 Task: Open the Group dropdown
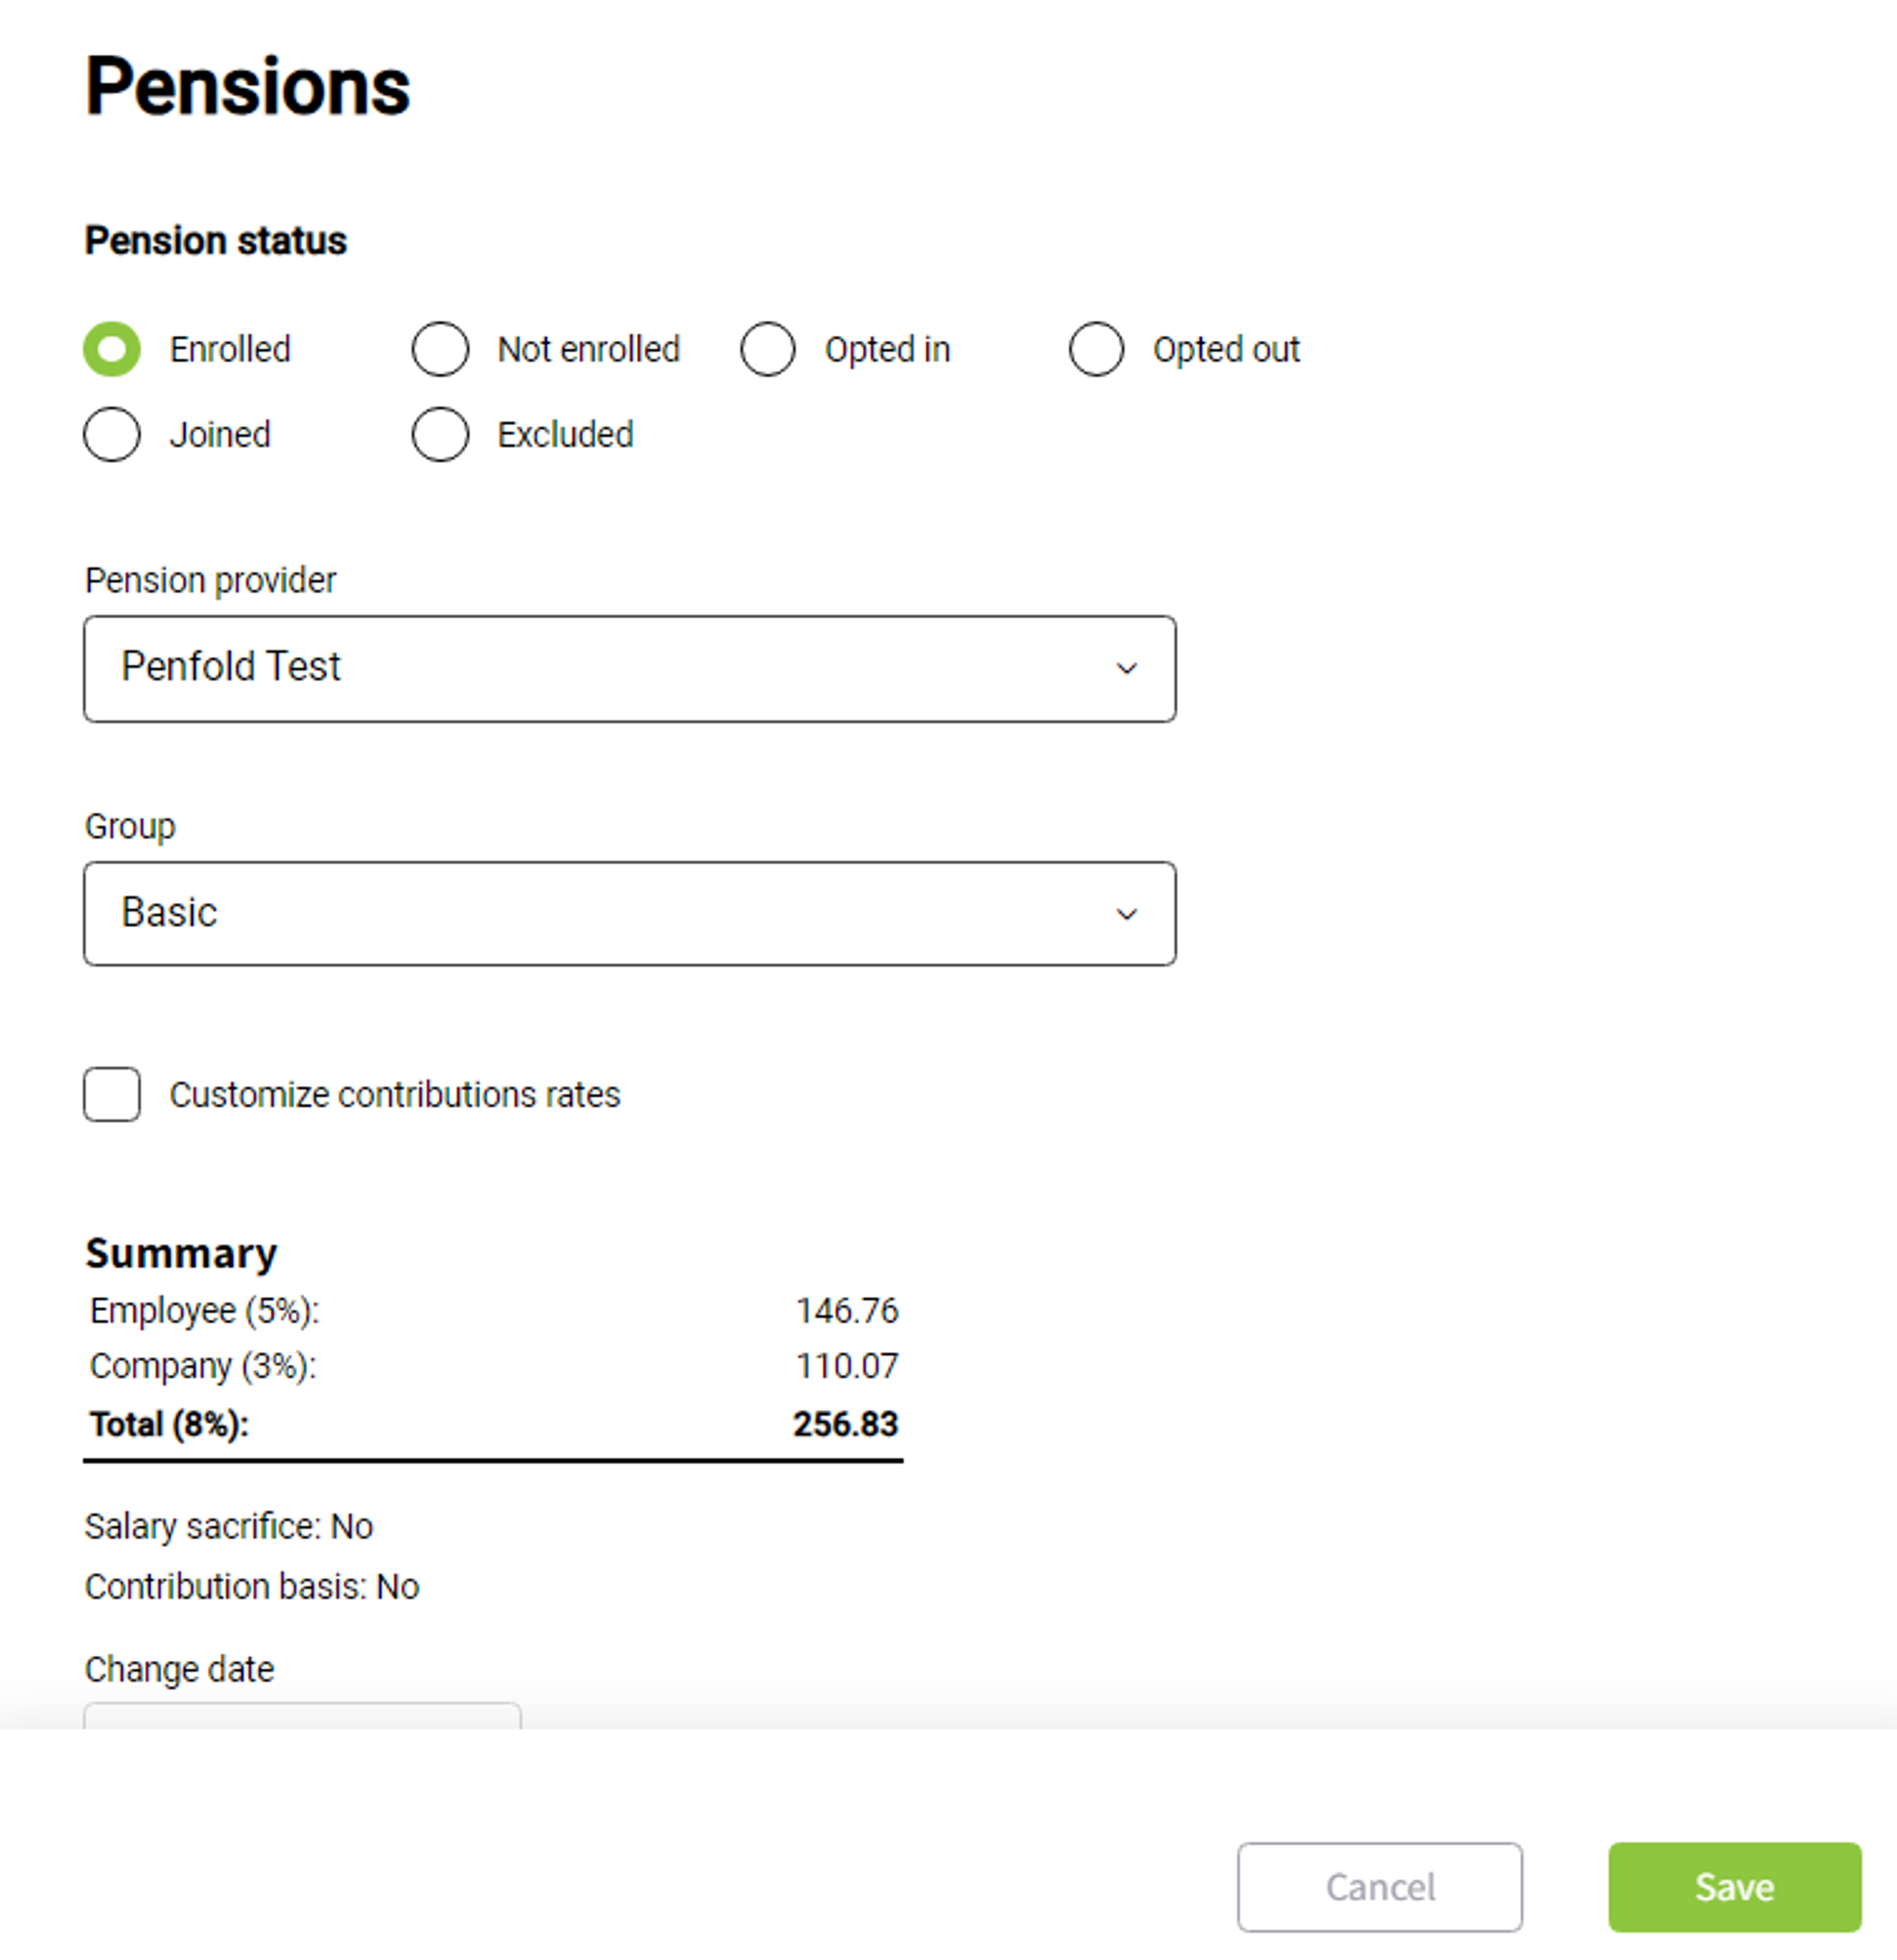[630, 913]
